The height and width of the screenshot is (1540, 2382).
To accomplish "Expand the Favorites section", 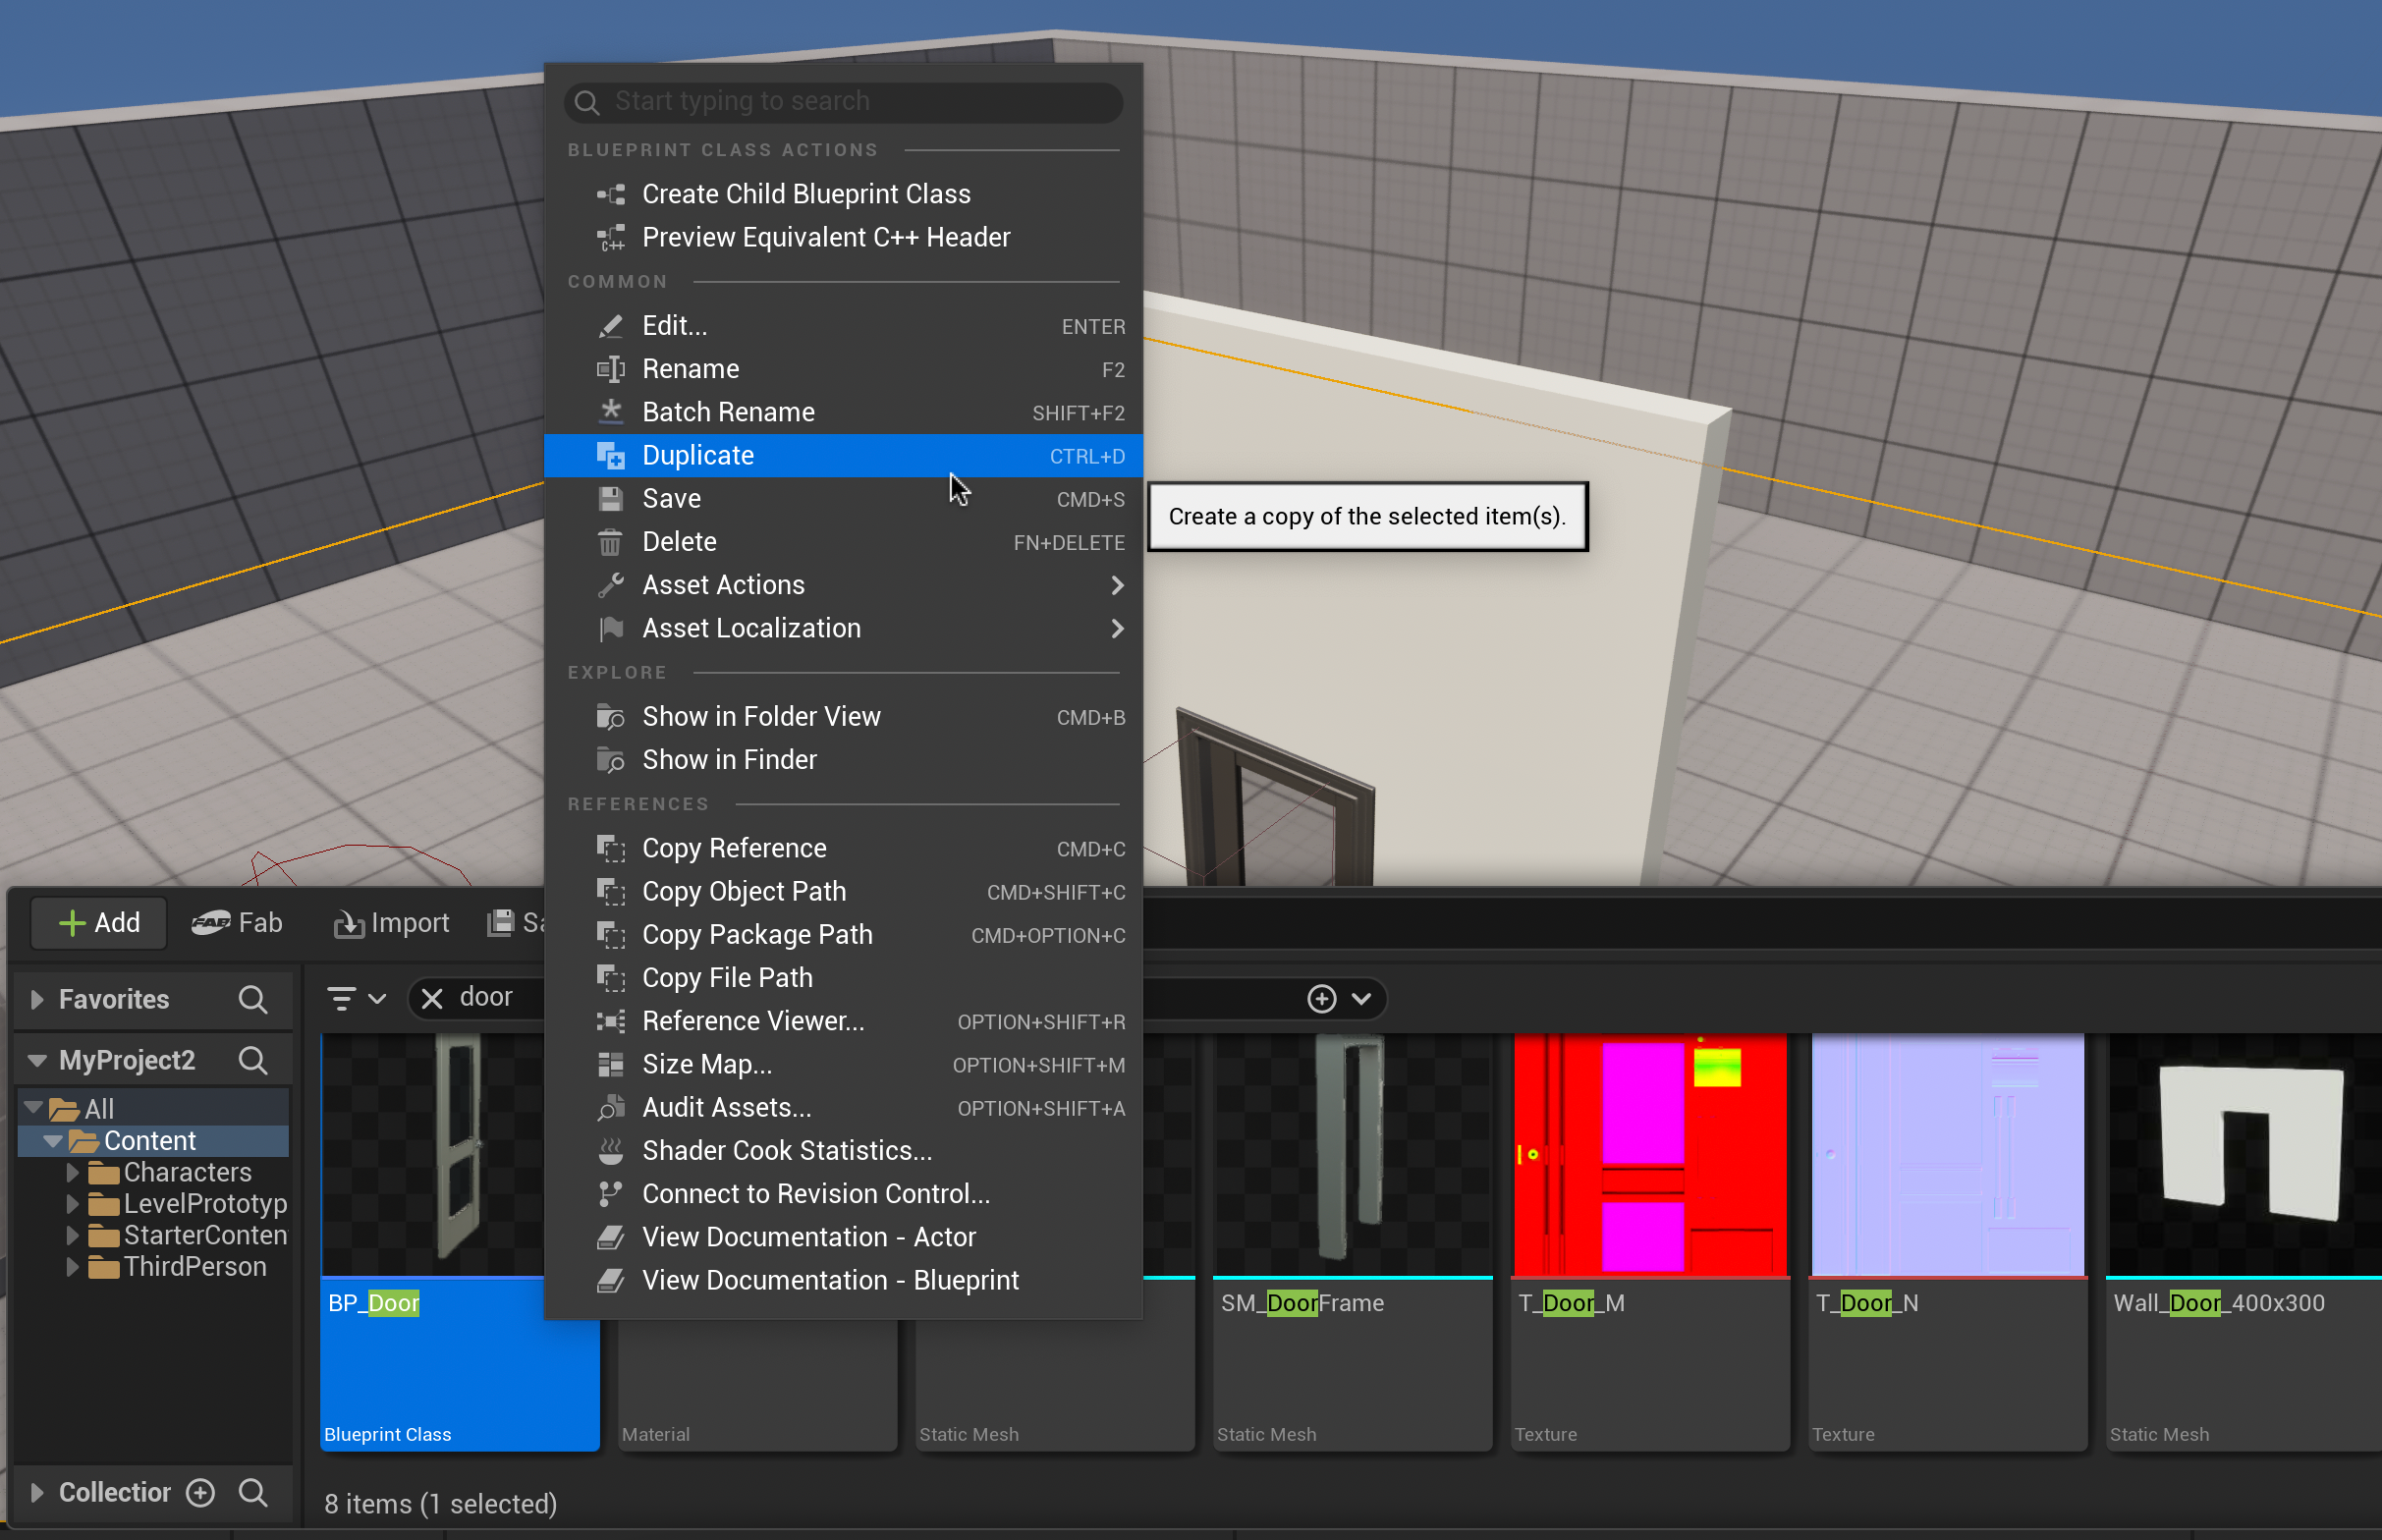I will click(x=37, y=999).
